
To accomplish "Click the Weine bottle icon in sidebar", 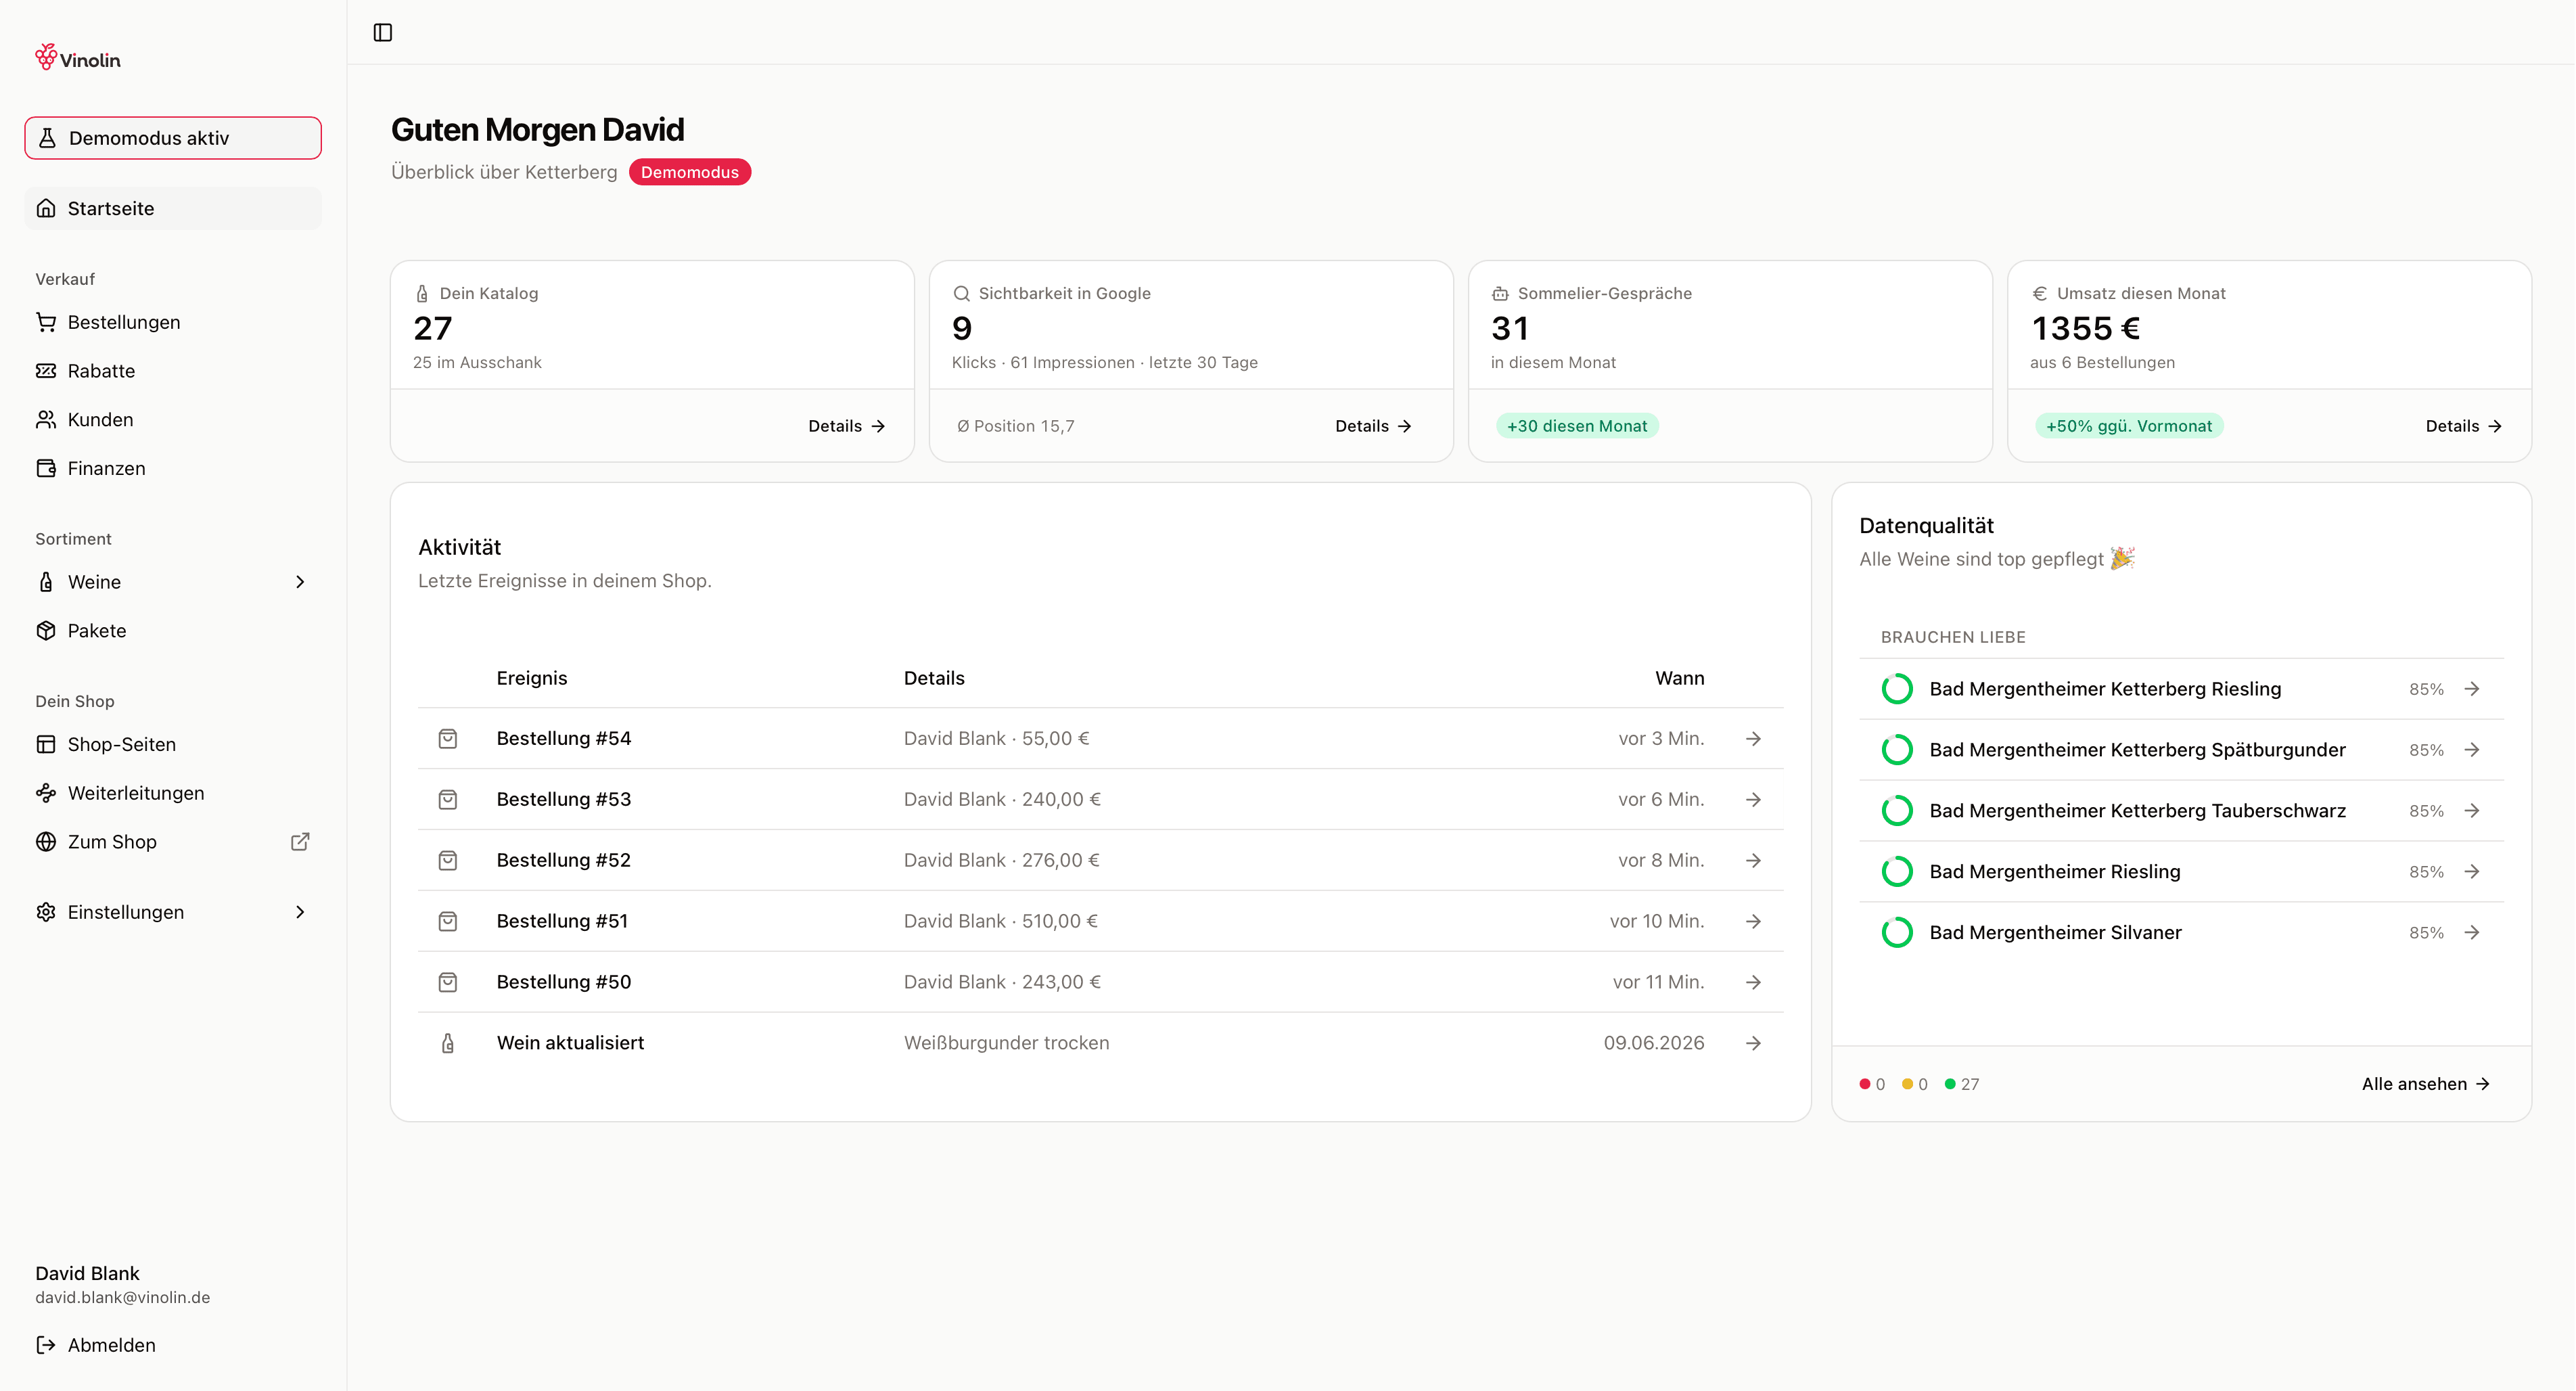I will (46, 582).
